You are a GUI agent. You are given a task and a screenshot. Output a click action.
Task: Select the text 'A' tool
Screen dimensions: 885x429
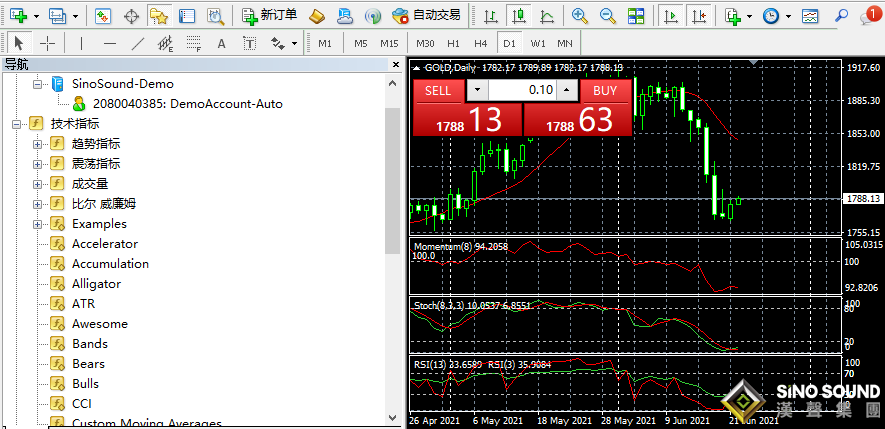tap(221, 43)
